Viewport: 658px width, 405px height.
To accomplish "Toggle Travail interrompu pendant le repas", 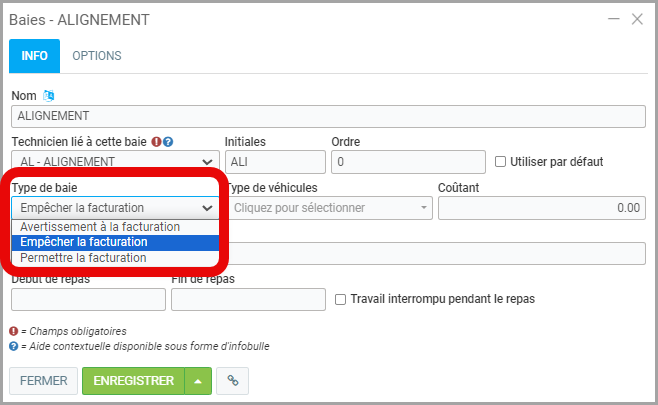I will click(341, 299).
